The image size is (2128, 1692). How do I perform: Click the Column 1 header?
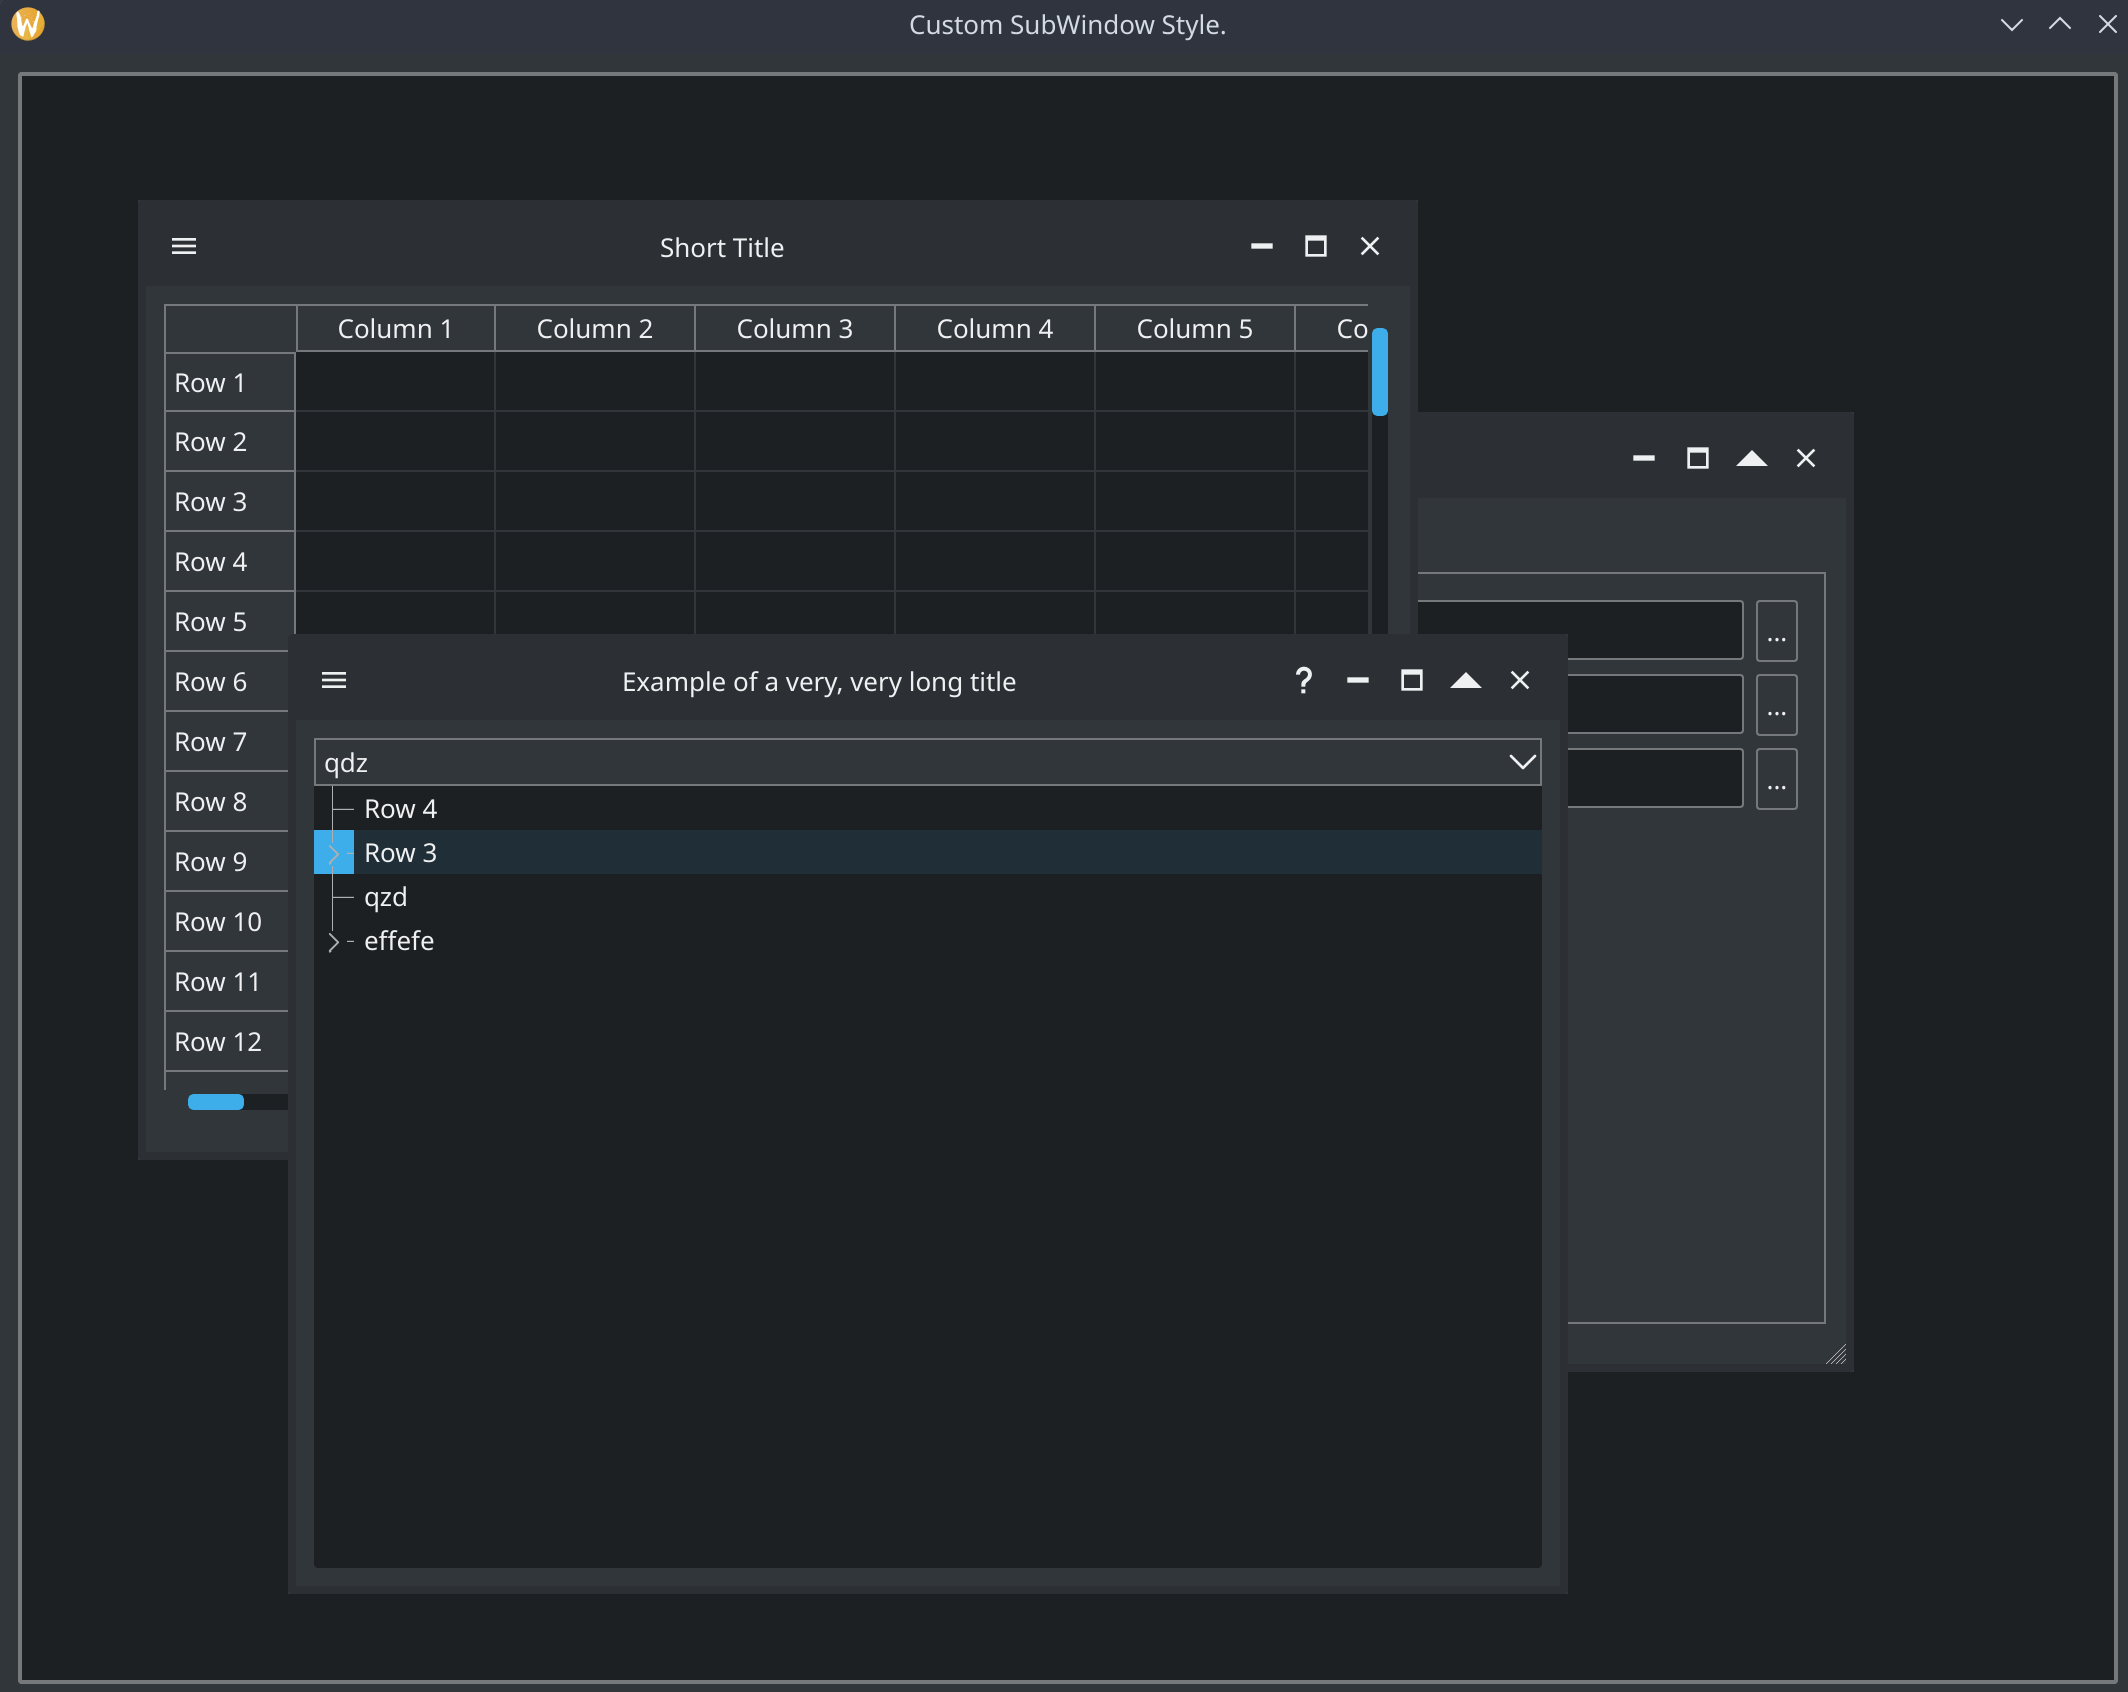395,328
